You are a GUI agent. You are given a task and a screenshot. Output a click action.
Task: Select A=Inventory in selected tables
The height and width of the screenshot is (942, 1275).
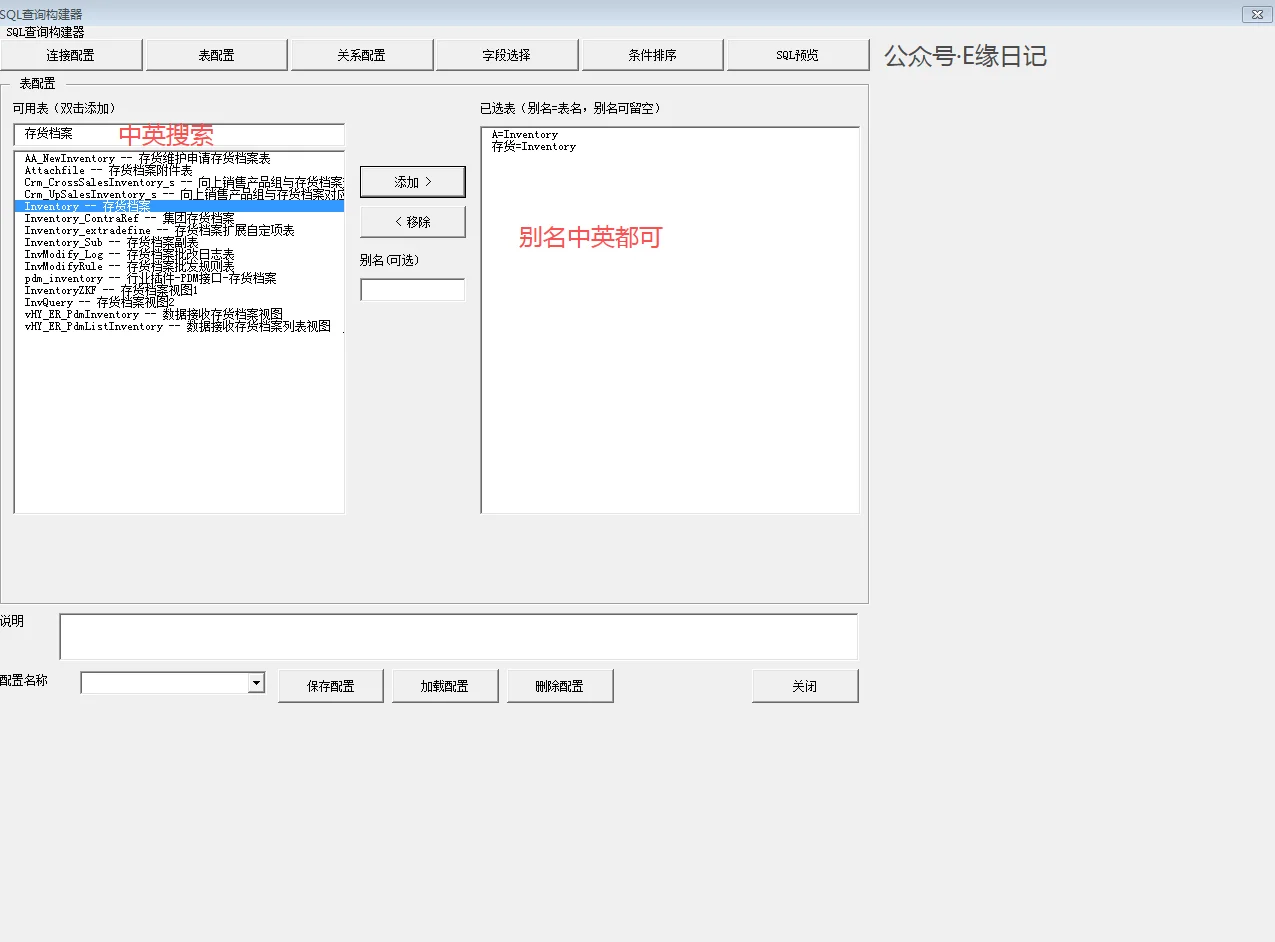click(670, 134)
